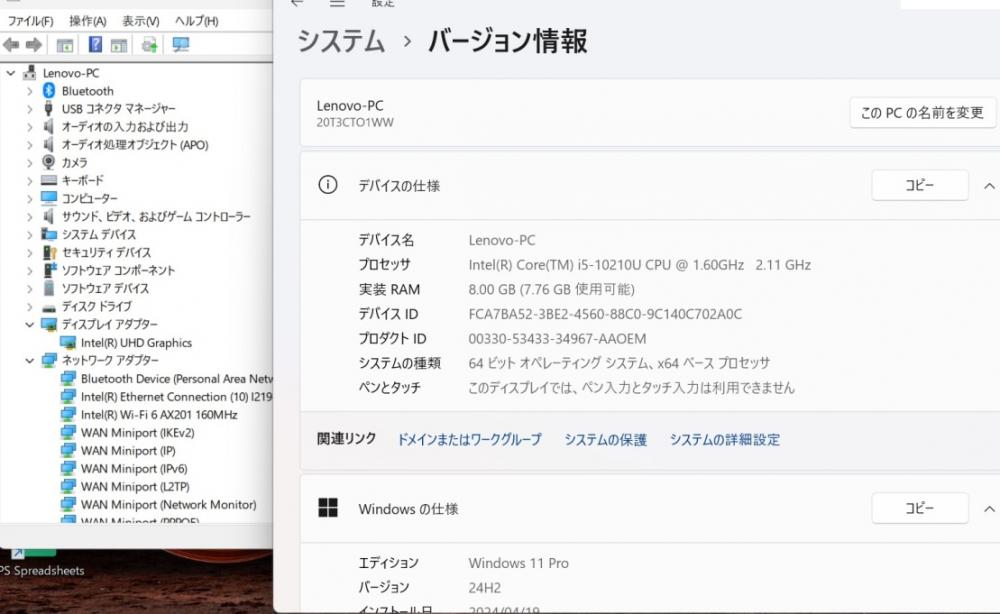Open ドメインまたはワークグループ link
The image size is (1000, 614).
coord(469,439)
